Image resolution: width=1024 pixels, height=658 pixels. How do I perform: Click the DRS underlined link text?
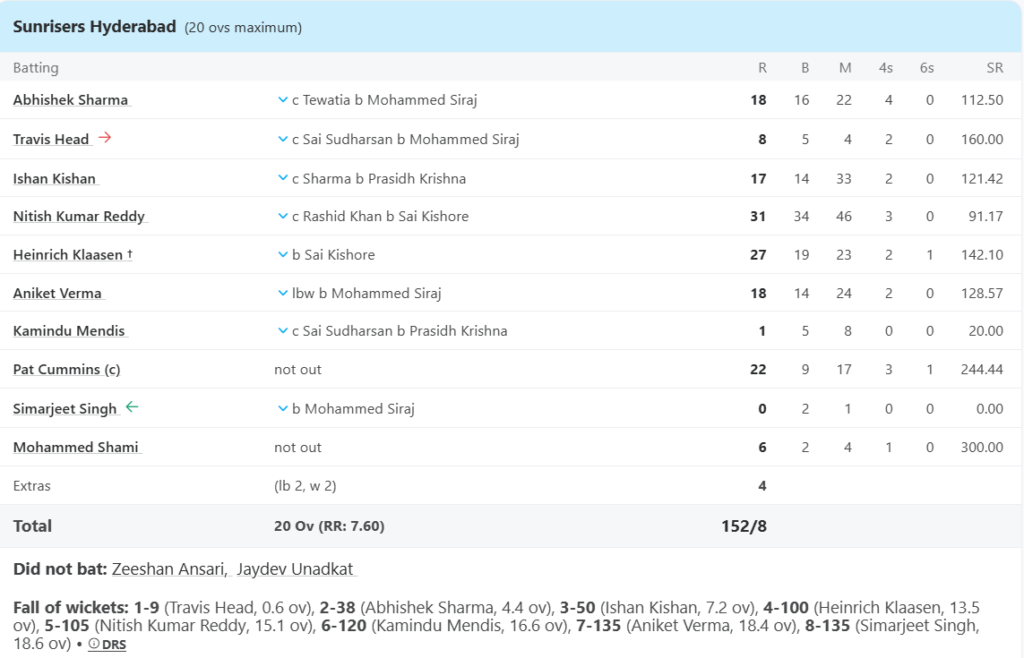(x=113, y=644)
